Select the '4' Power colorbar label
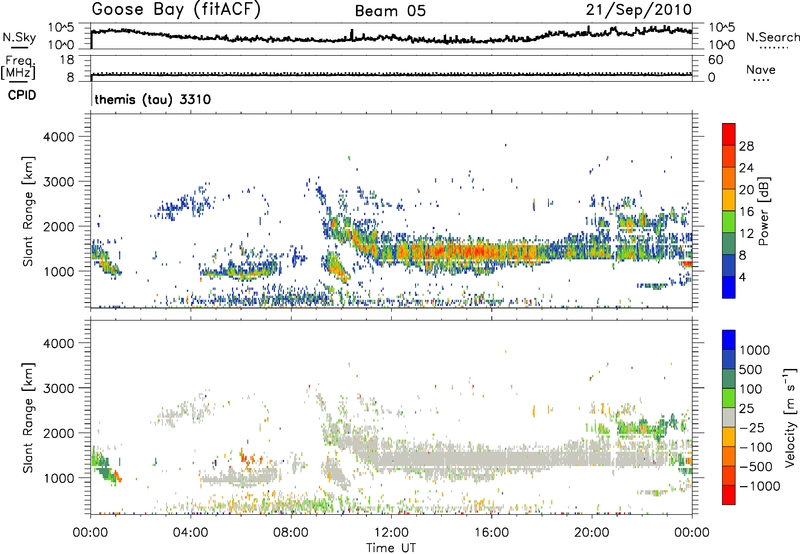The image size is (800, 554). (743, 277)
